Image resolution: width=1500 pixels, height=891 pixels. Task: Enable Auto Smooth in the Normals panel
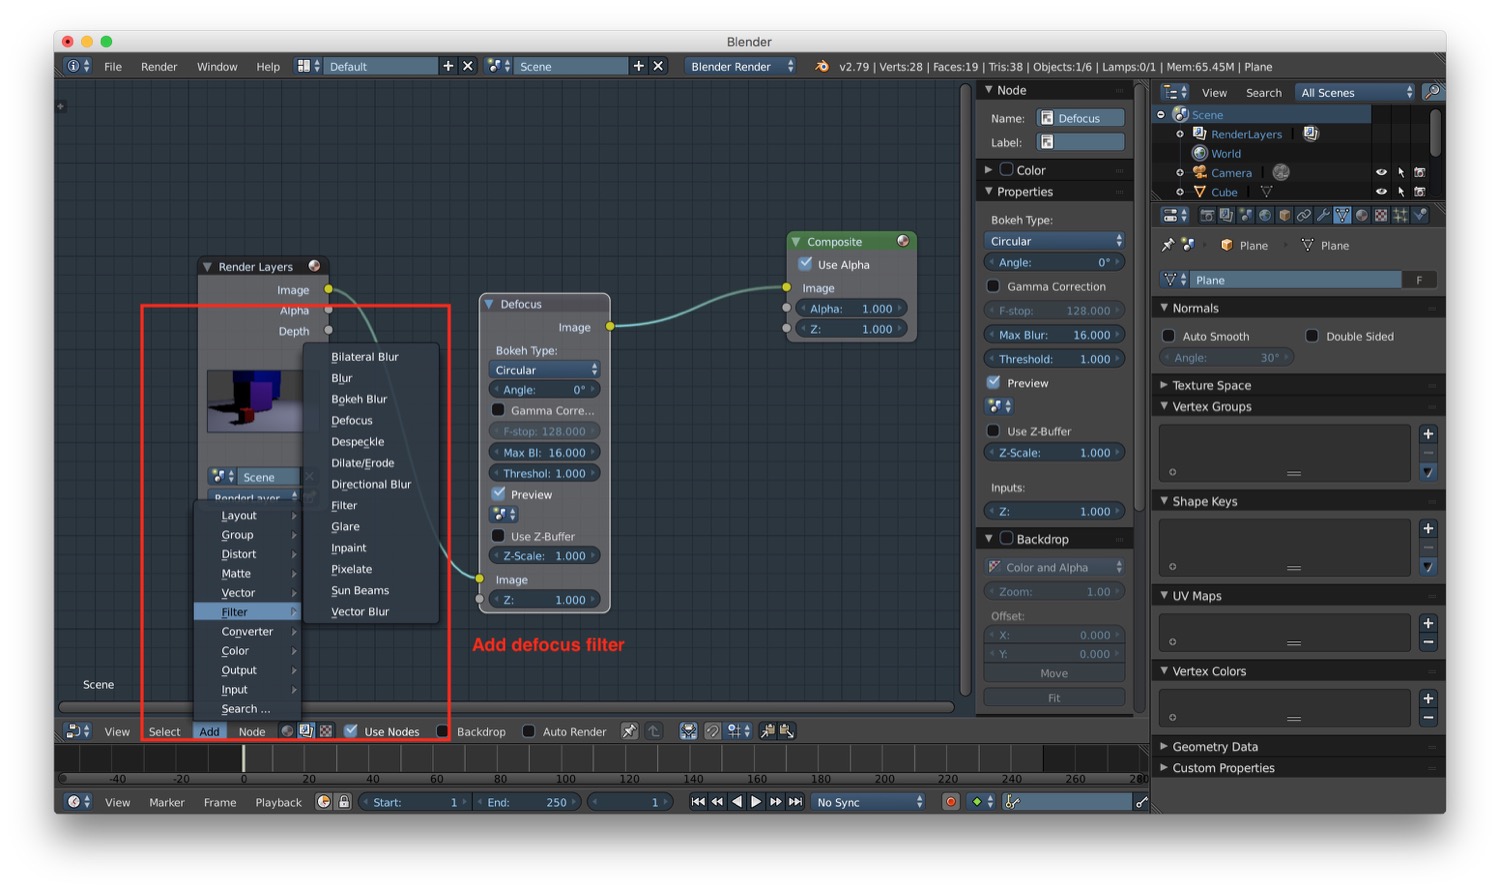1168,336
